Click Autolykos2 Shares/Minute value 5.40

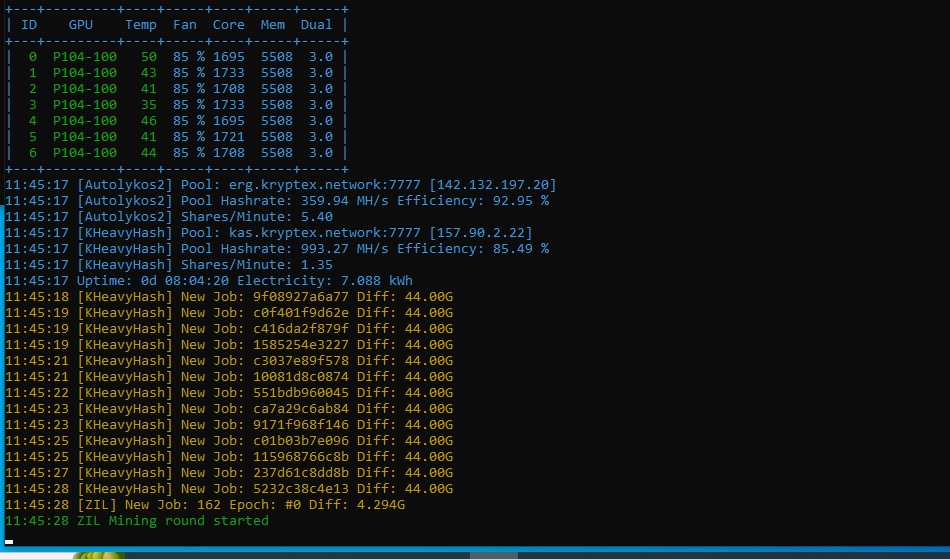(x=316, y=217)
